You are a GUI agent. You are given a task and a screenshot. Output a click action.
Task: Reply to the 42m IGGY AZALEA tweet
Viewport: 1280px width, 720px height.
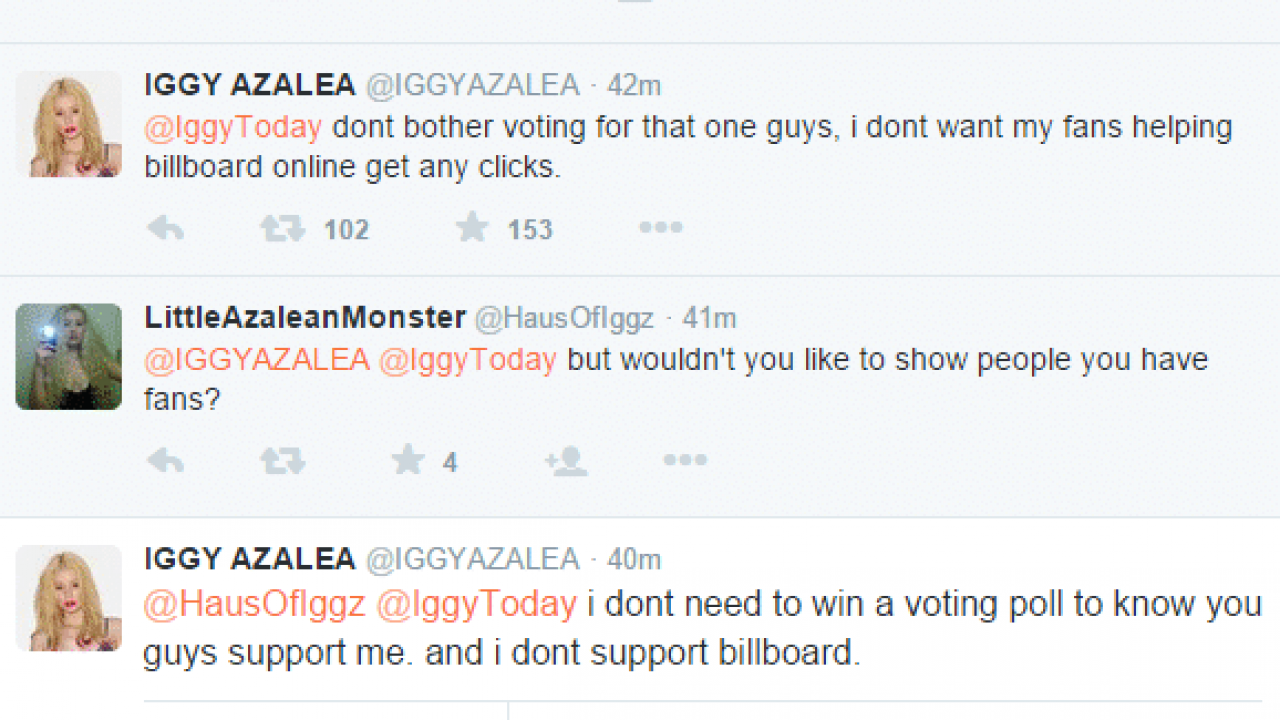166,229
